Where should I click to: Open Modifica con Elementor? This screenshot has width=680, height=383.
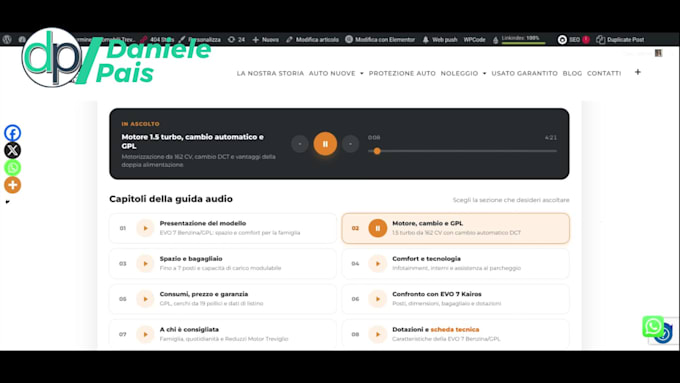(380, 39)
